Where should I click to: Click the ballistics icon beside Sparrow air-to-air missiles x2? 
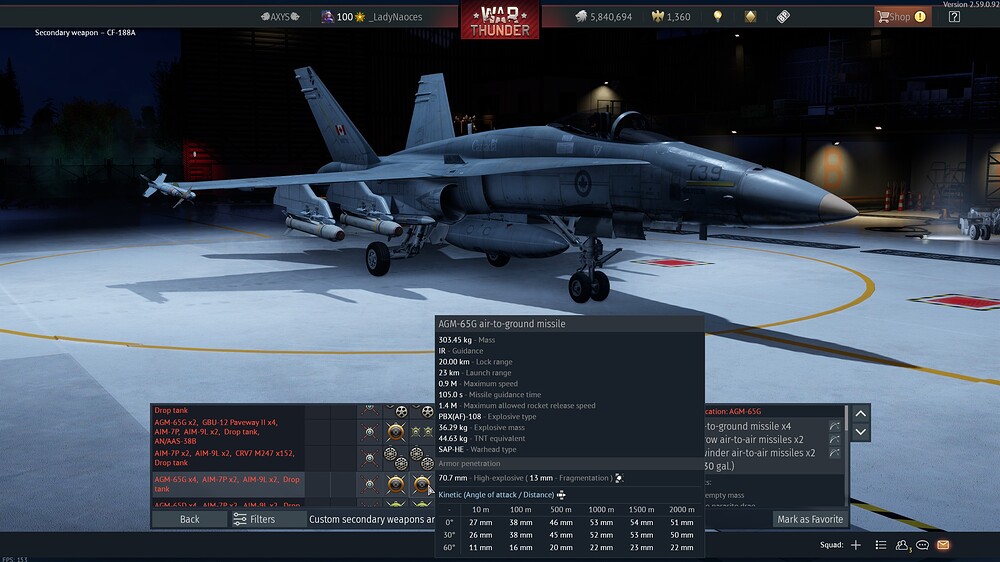pyautogui.click(x=834, y=440)
